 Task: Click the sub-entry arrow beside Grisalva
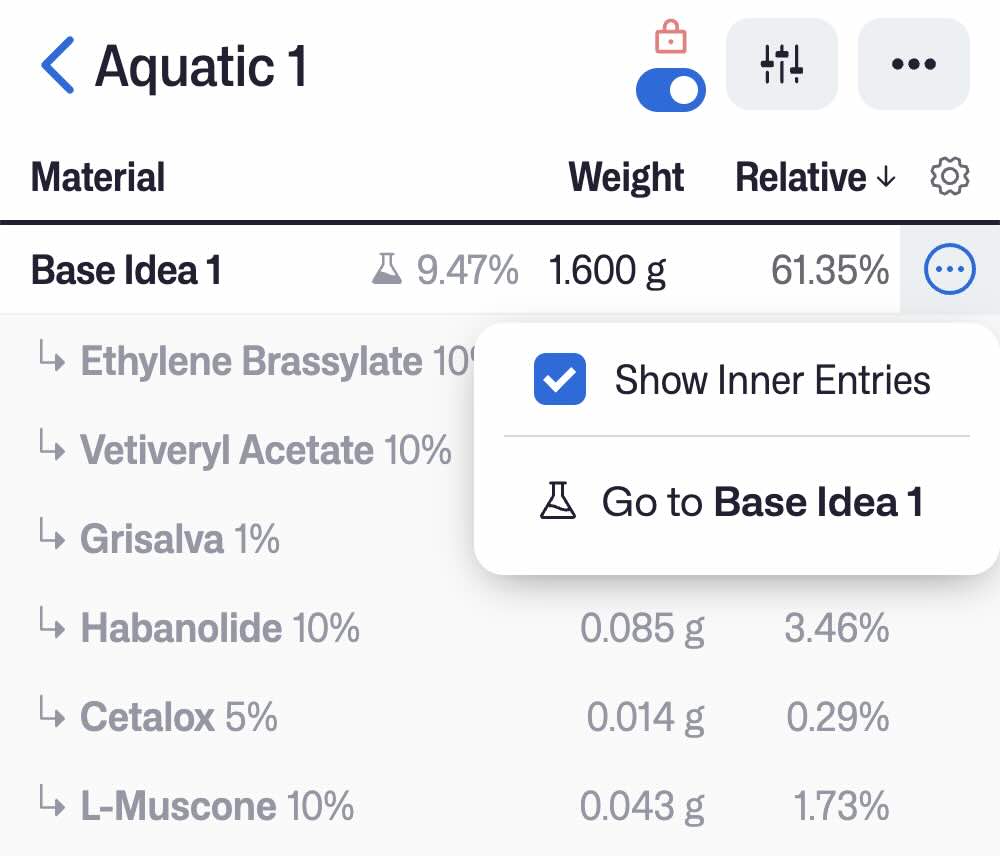coord(51,539)
